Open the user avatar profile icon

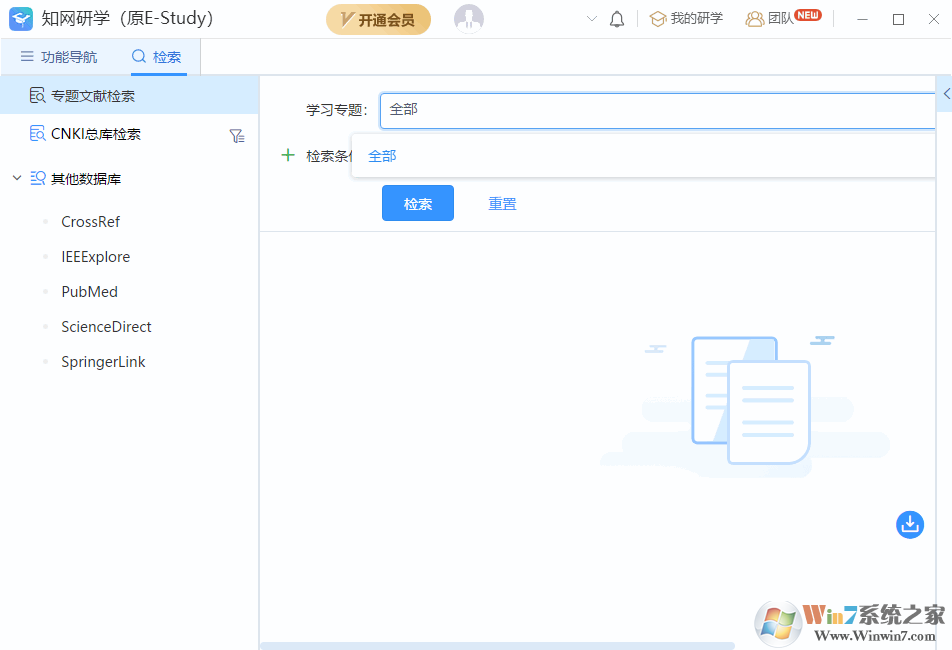(468, 19)
